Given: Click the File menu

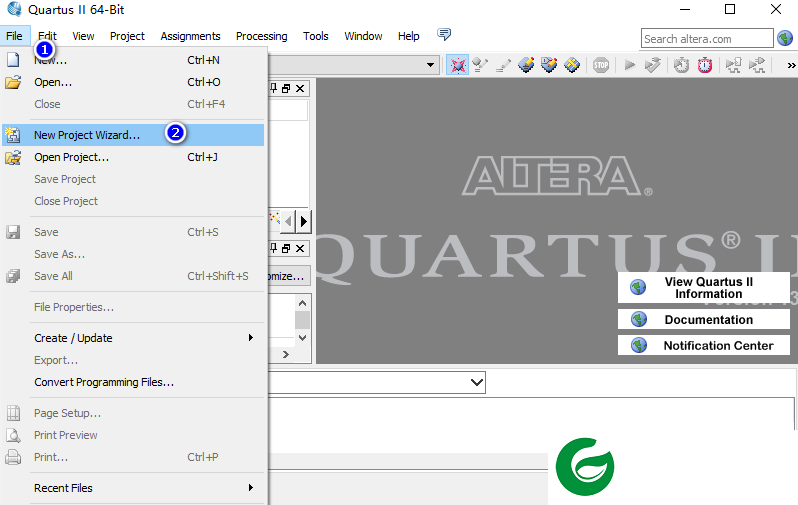Looking at the screenshot, I should pos(14,36).
